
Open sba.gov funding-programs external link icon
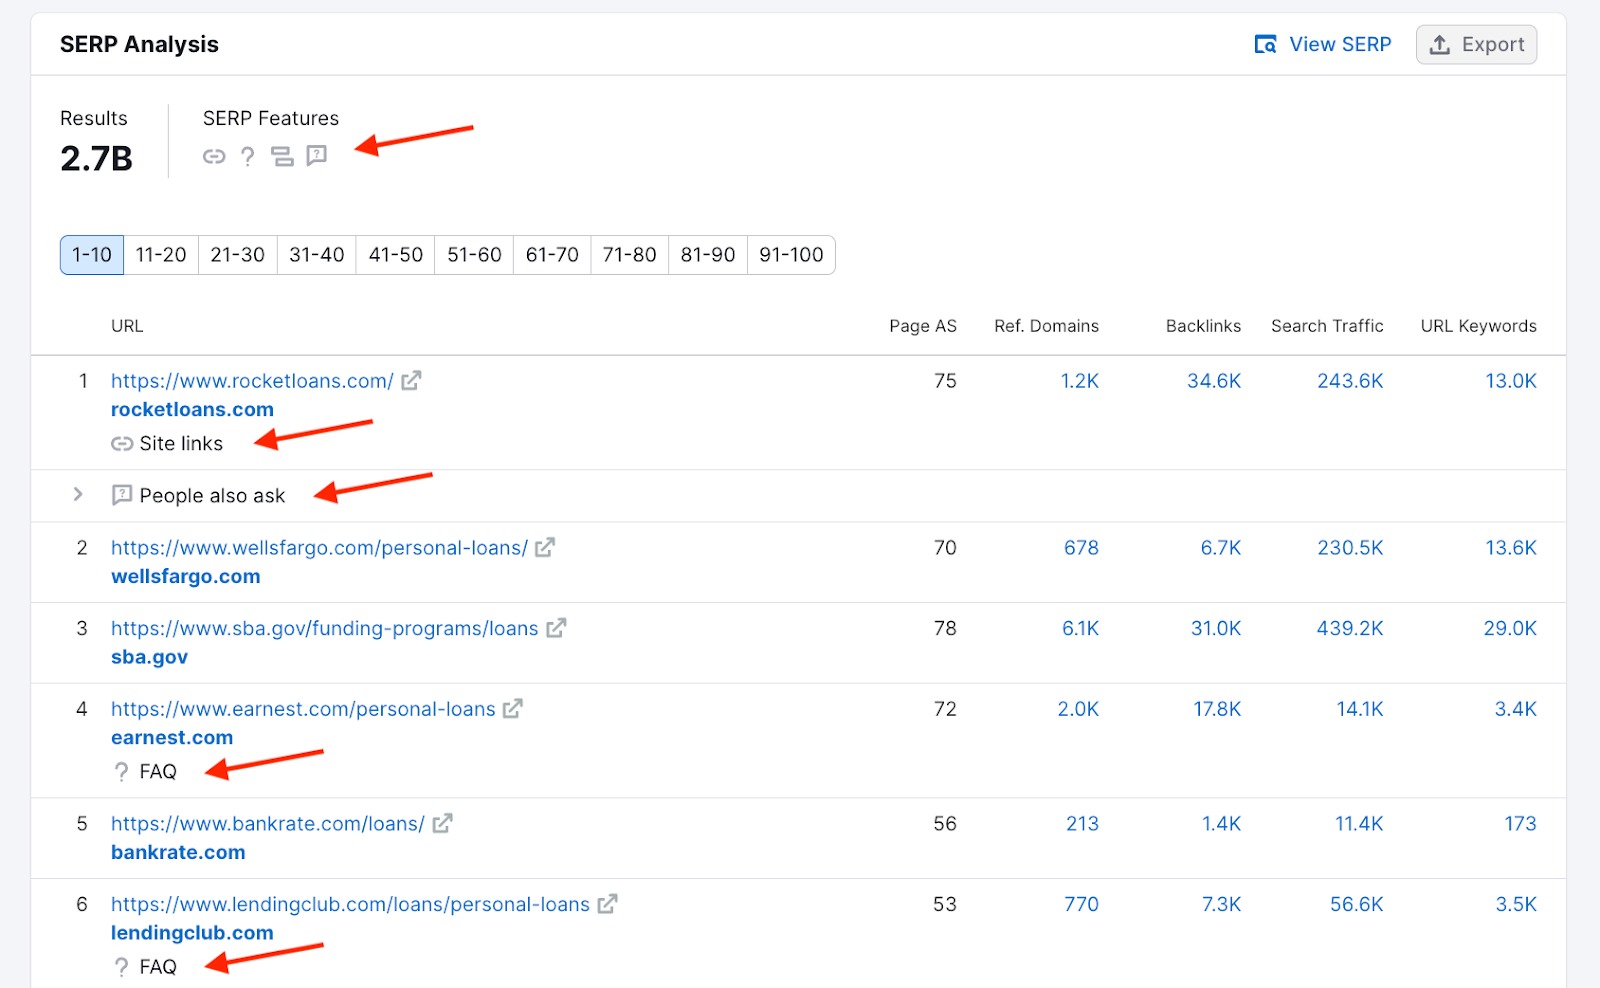[x=556, y=628]
